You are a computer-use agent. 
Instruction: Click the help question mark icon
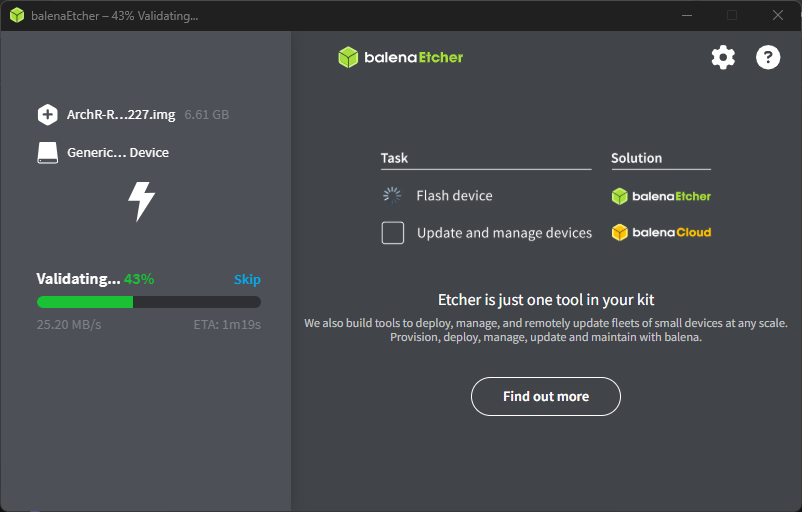768,57
